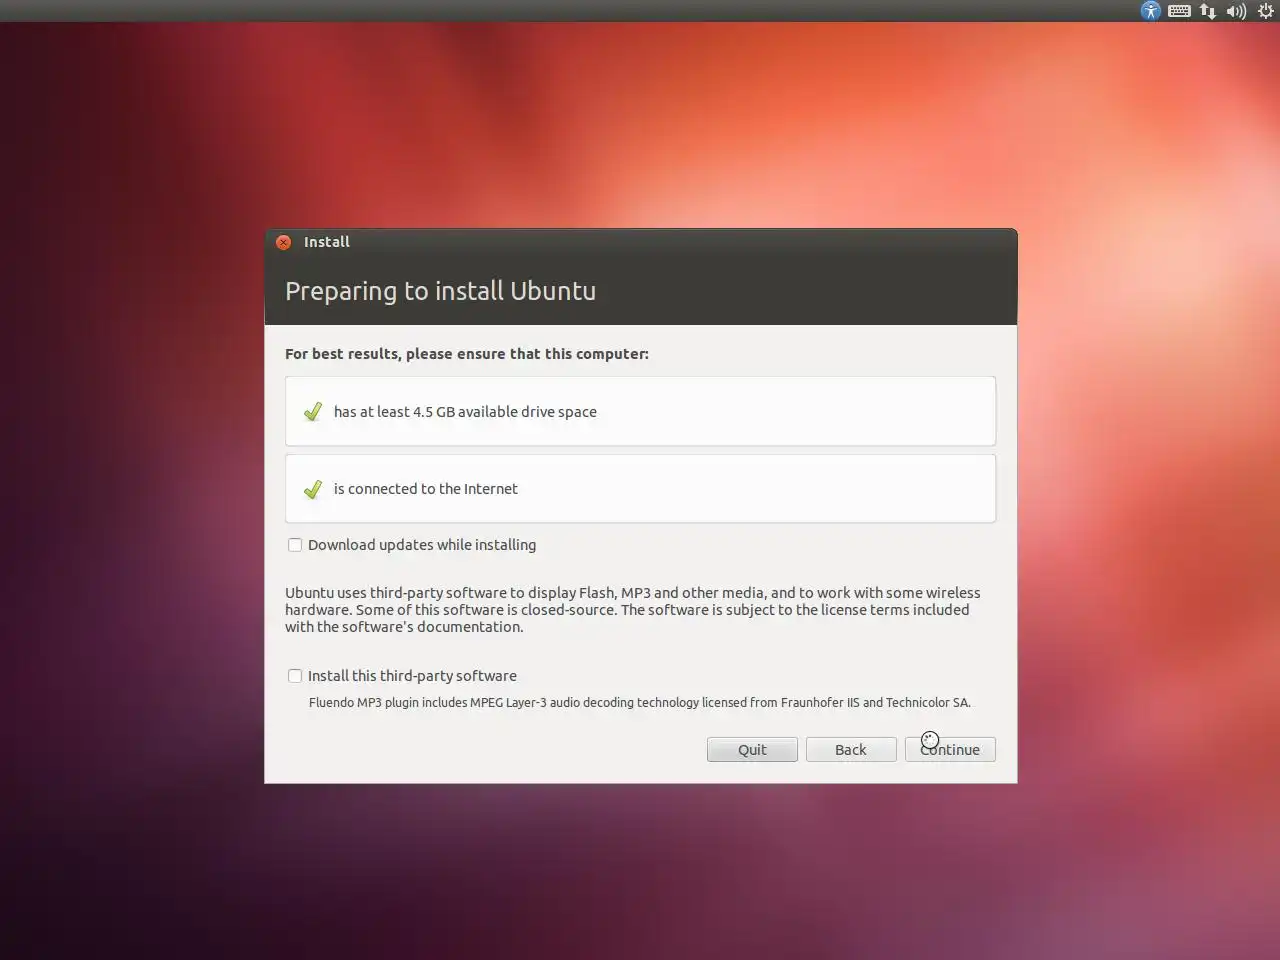Screen dimensions: 1280x960
Task: Open the accessibility menu in top panel
Action: pyautogui.click(x=1151, y=11)
